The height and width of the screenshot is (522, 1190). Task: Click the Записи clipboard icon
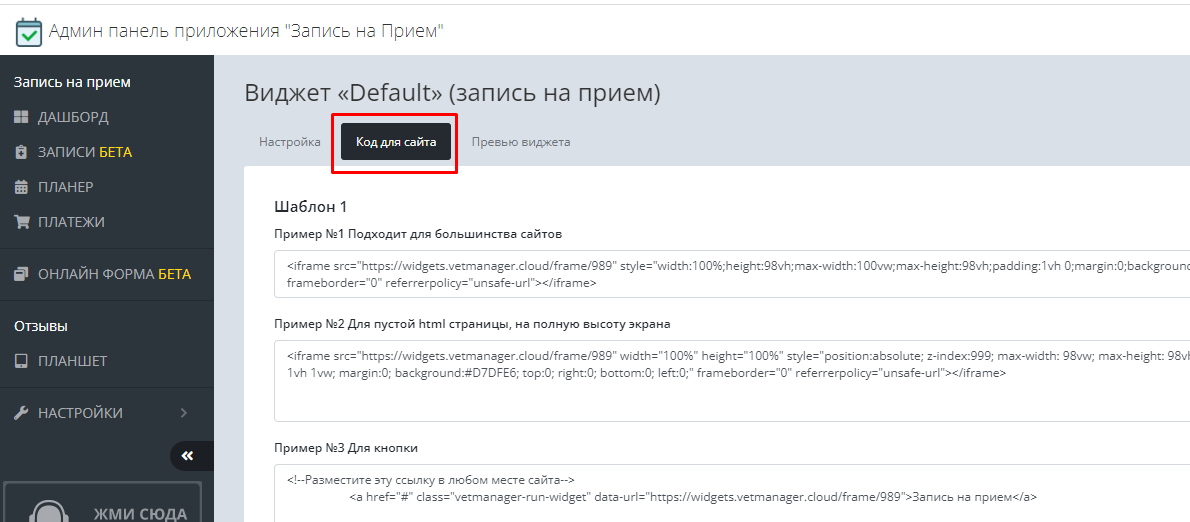pos(21,152)
